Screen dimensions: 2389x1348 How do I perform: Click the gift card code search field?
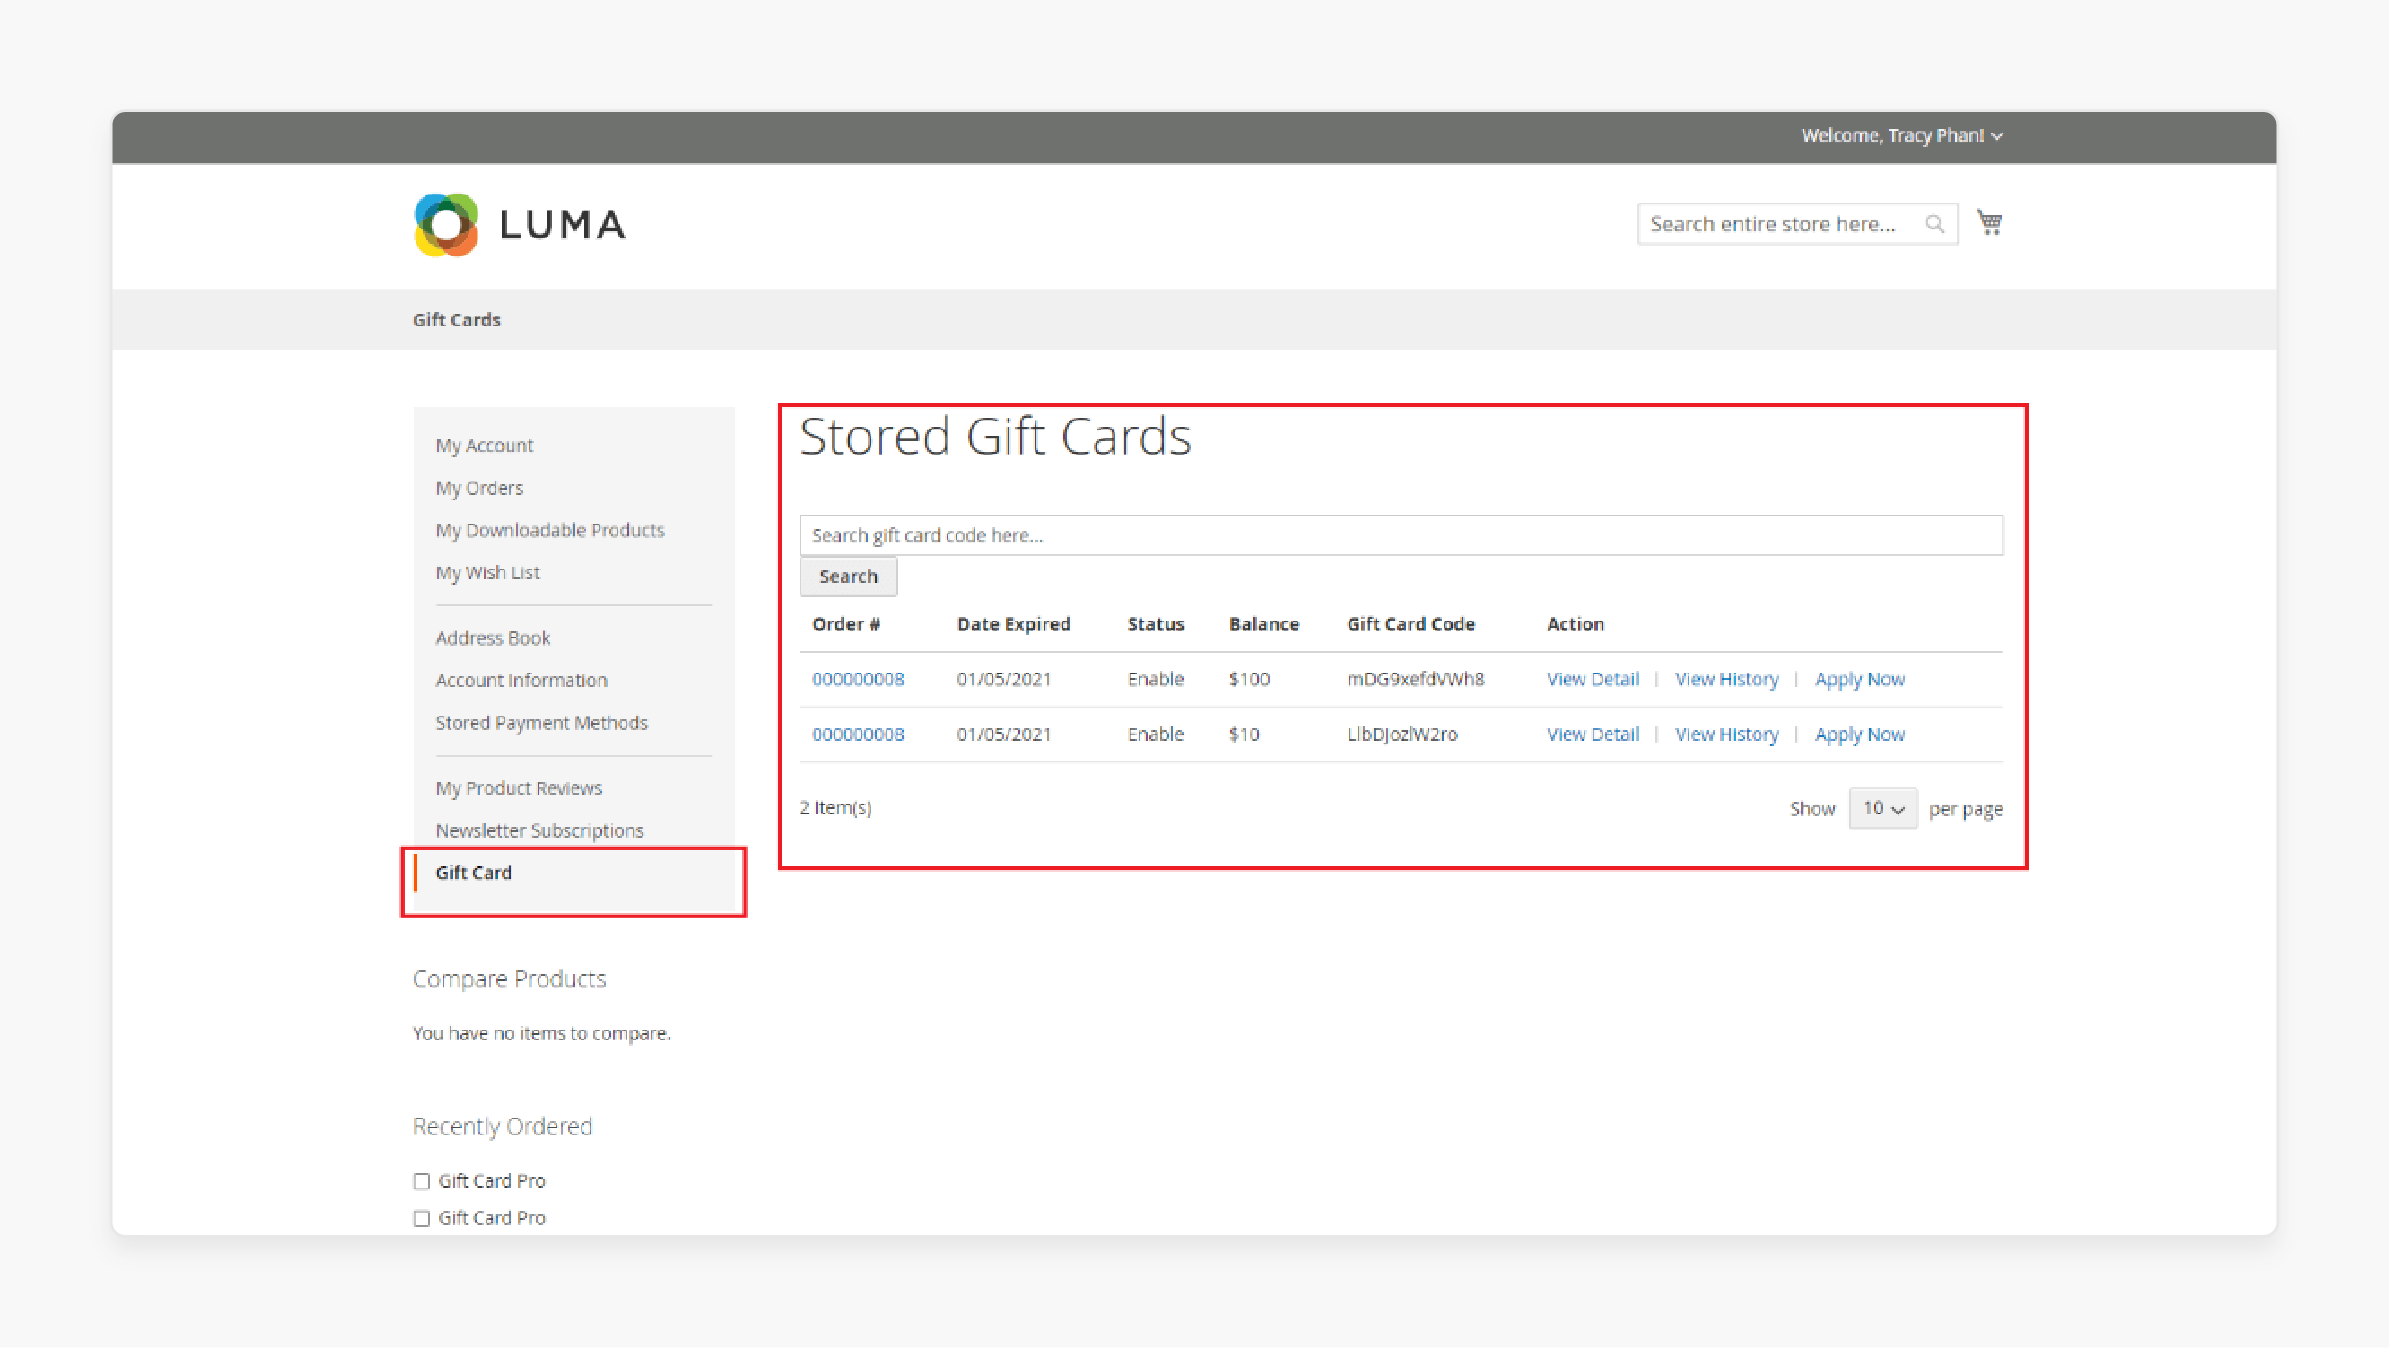coord(1401,535)
